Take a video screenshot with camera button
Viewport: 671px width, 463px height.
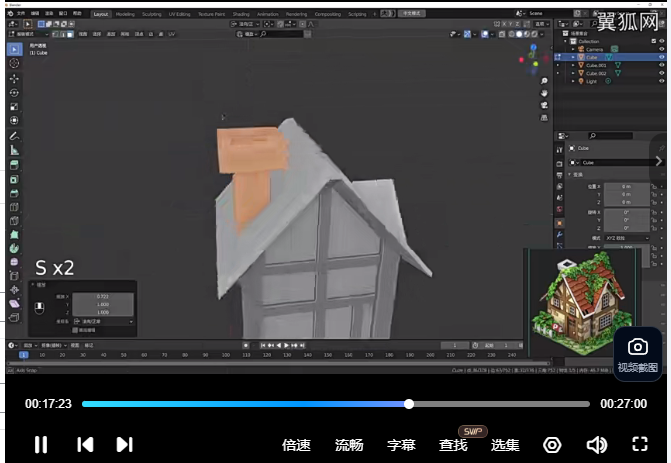click(637, 347)
